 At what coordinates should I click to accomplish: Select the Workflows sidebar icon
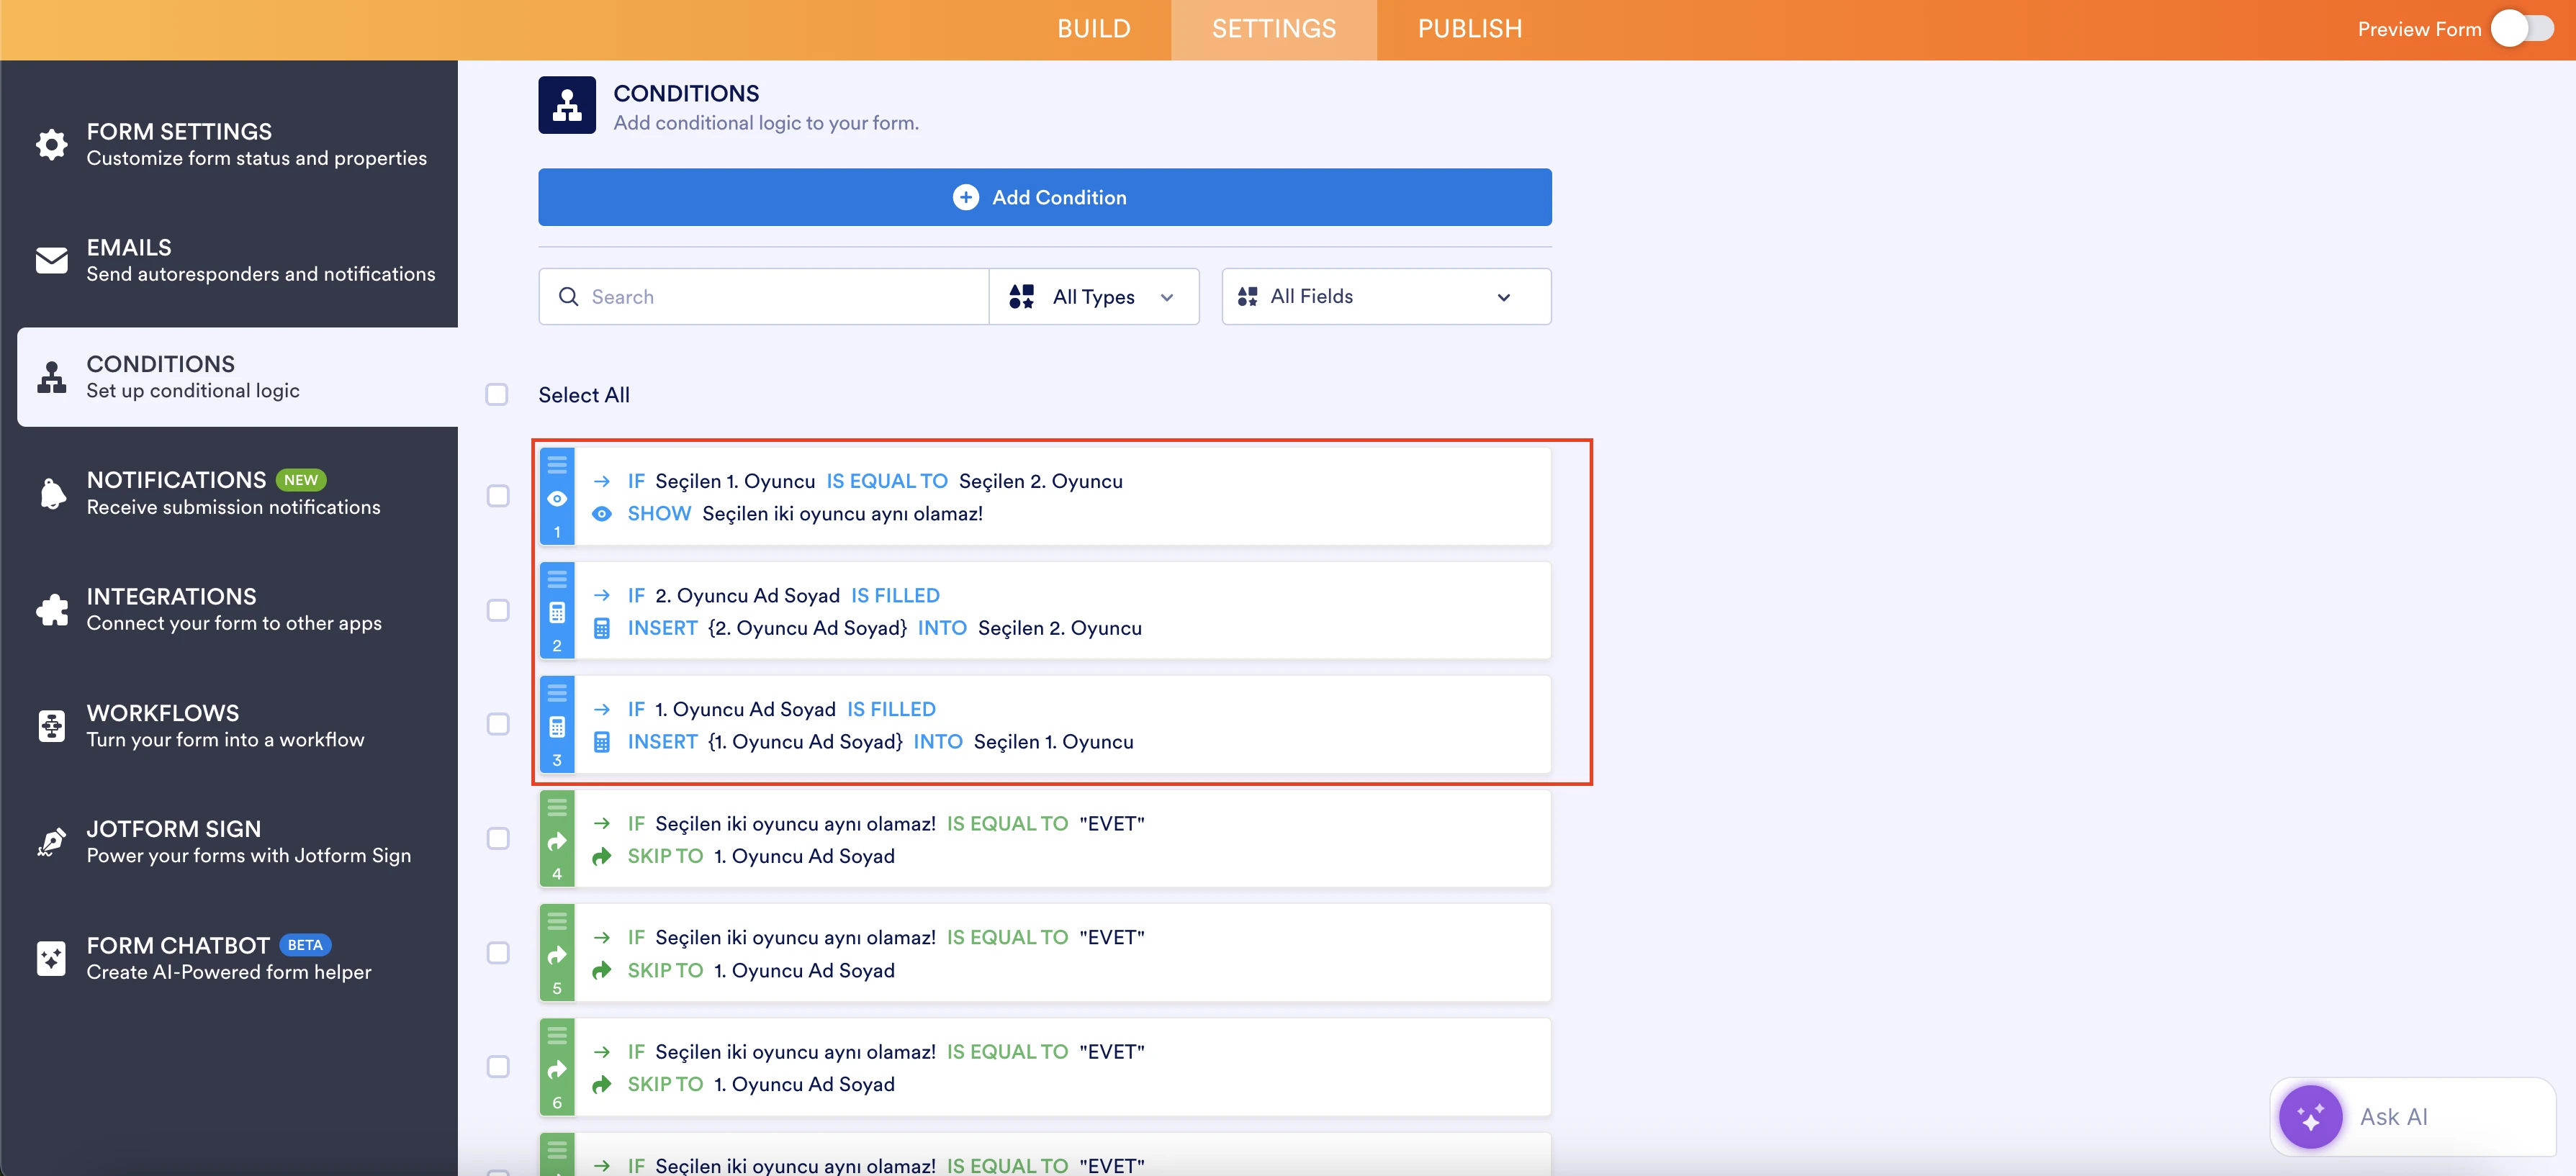click(x=51, y=725)
